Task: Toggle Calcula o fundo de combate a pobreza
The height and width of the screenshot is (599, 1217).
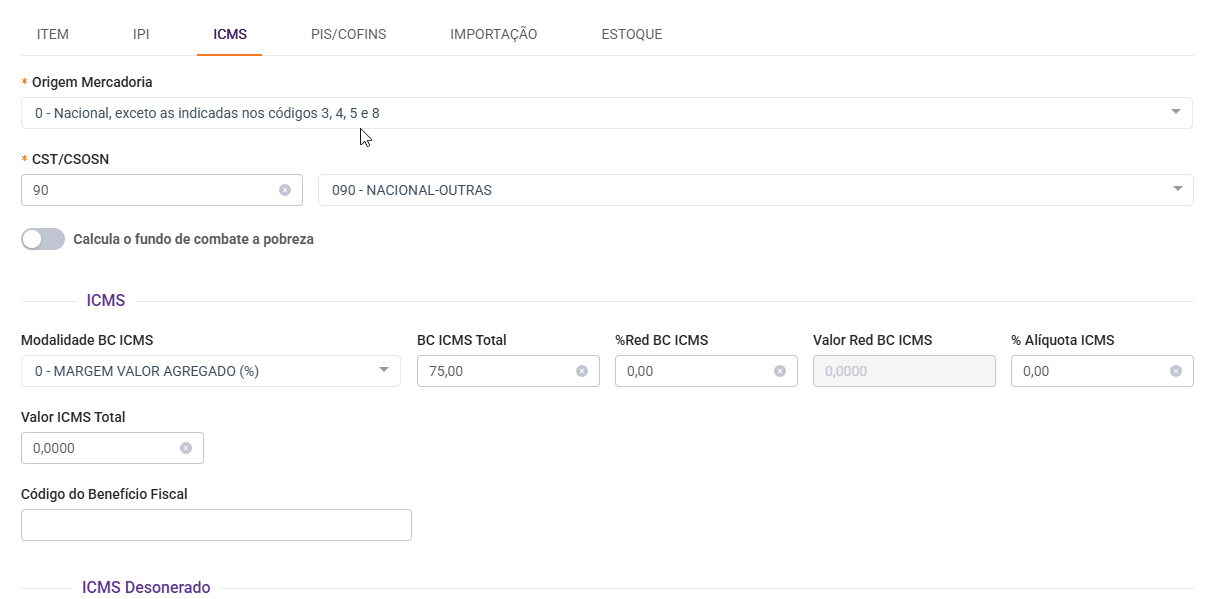Action: [x=43, y=239]
